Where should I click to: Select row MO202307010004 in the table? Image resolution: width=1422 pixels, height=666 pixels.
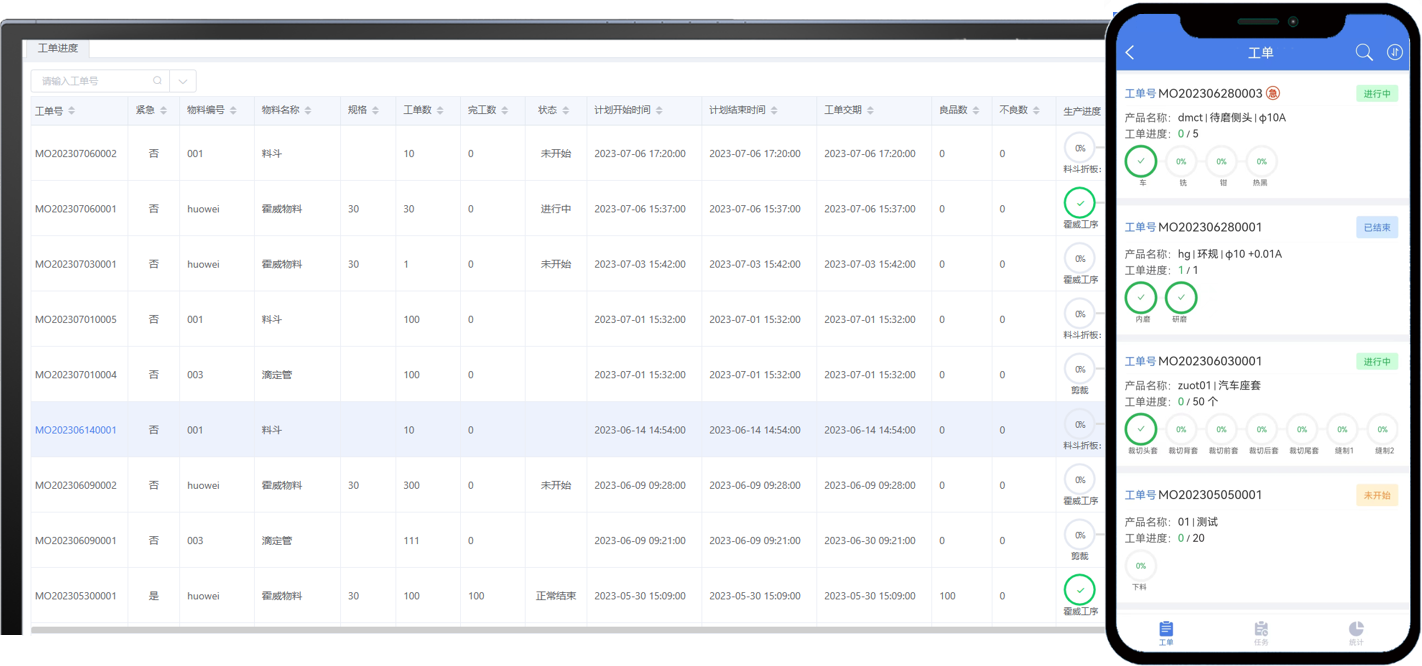(x=568, y=375)
